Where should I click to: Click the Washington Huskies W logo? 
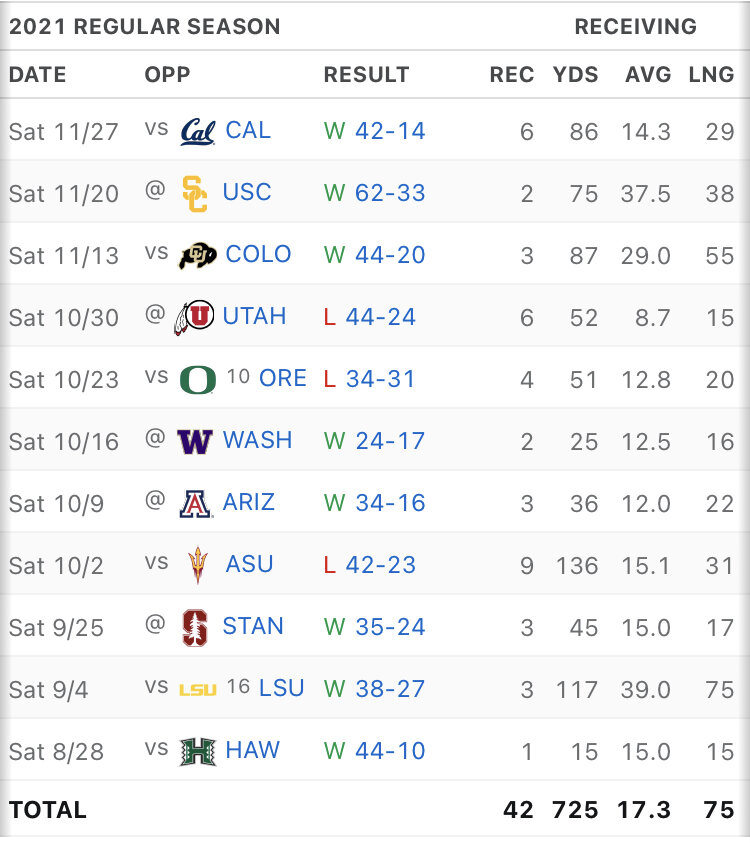pyautogui.click(x=194, y=441)
